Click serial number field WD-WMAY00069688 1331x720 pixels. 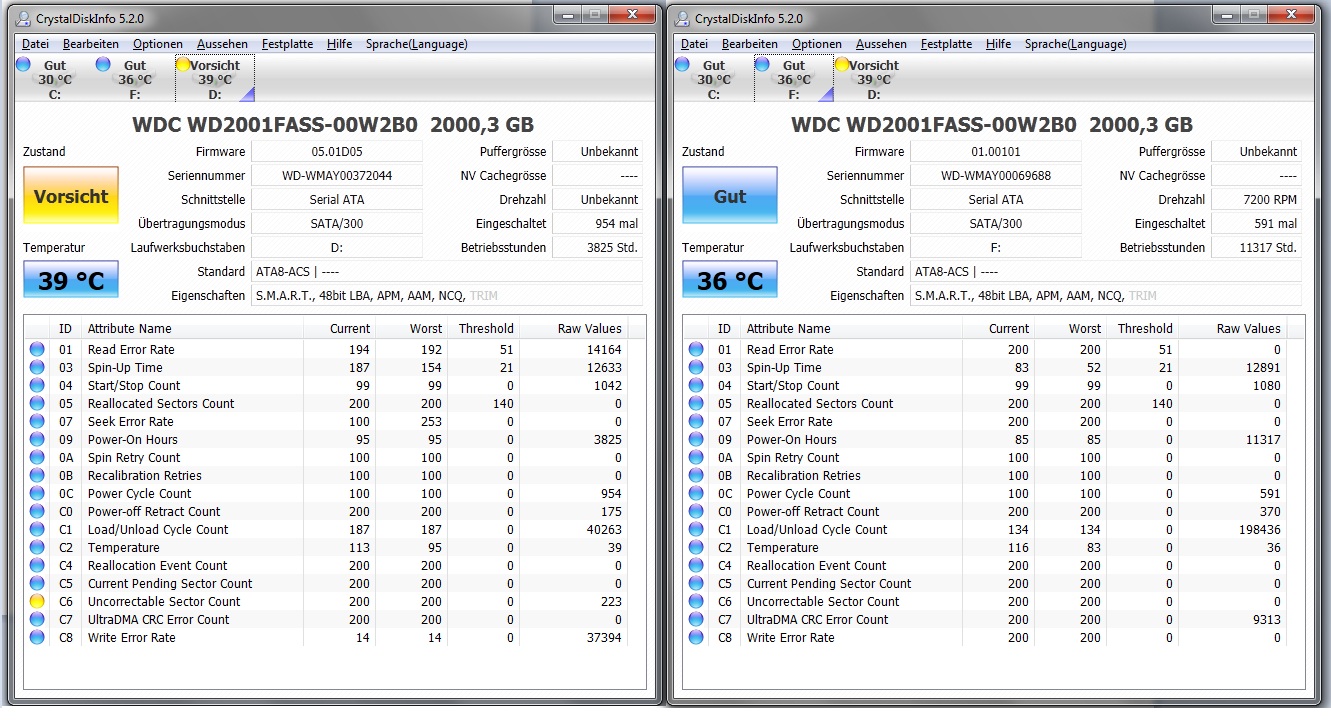point(996,175)
